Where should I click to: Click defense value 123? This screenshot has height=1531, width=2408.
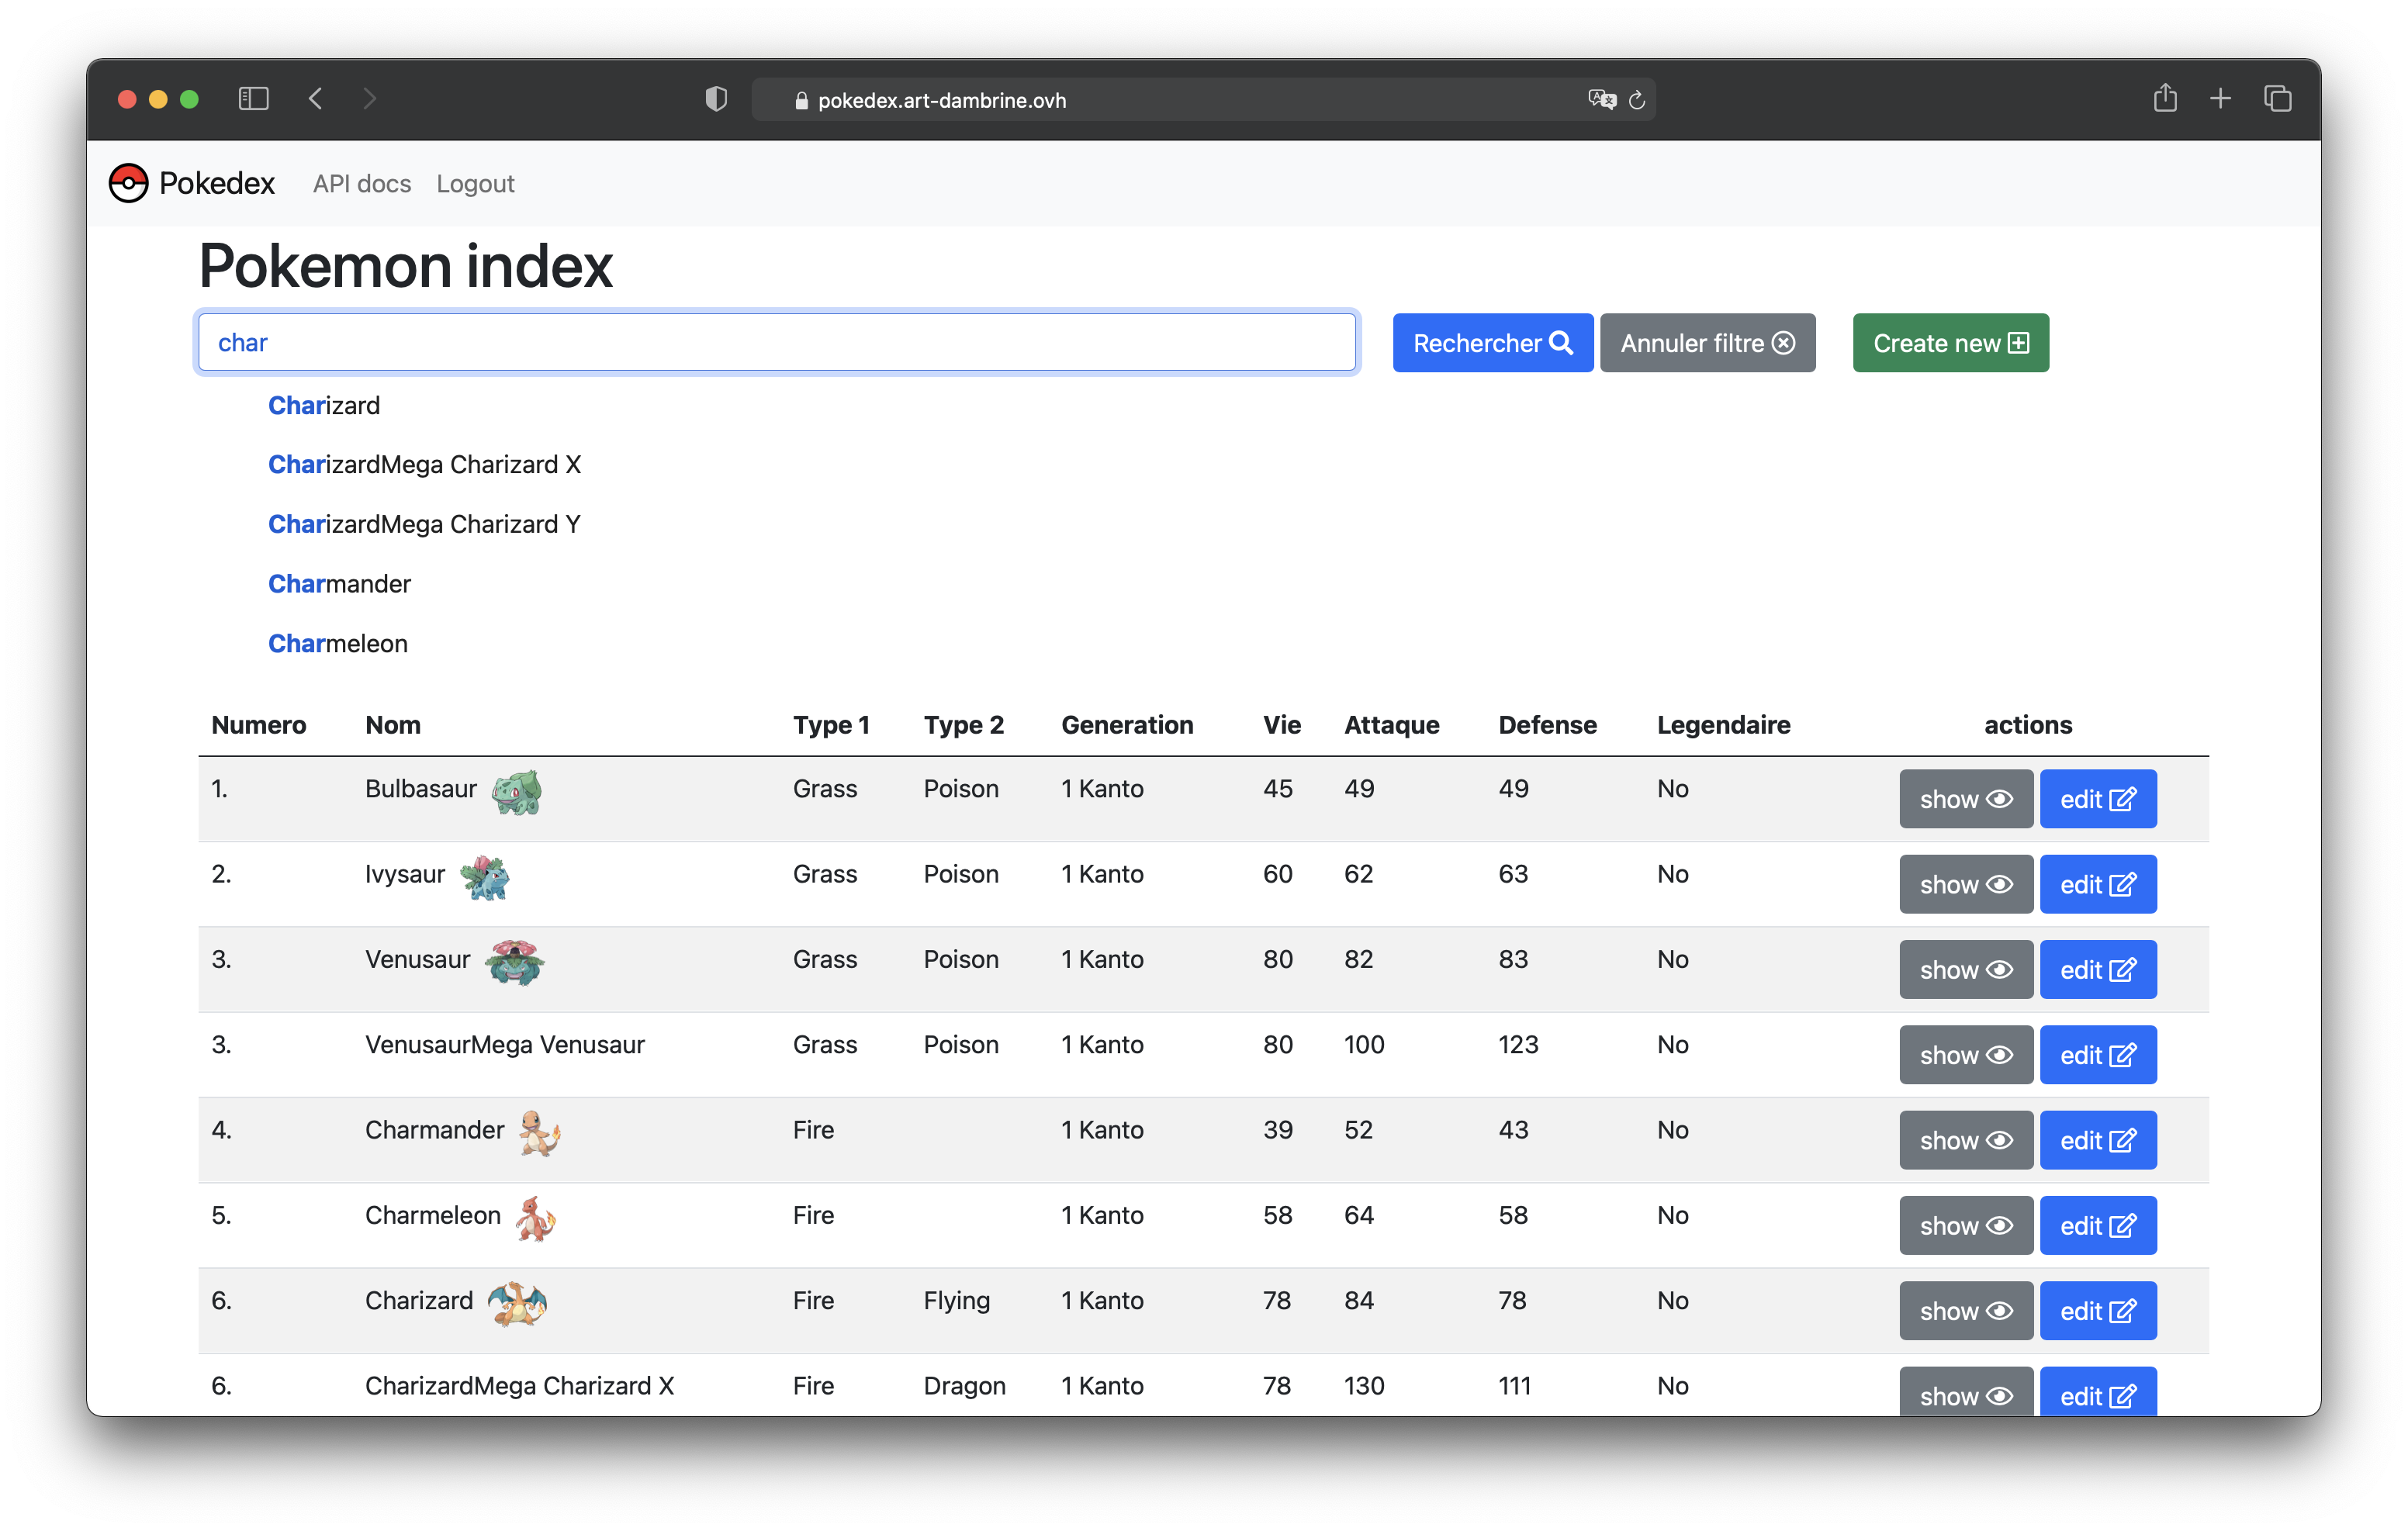[x=1518, y=1045]
